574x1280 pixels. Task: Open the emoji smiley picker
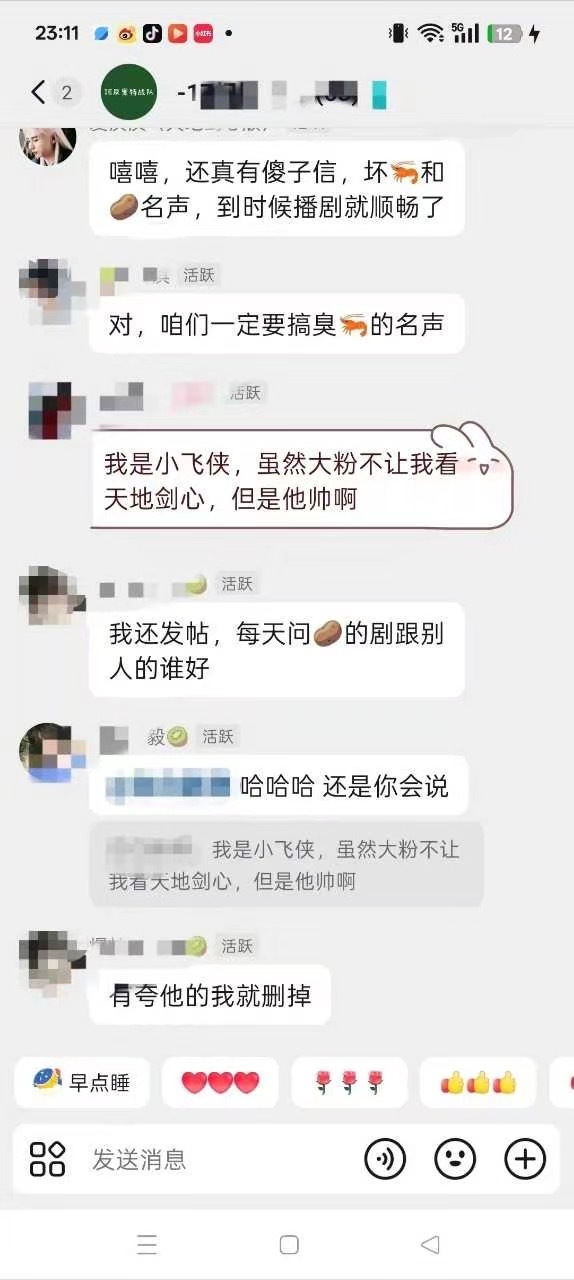[455, 1159]
